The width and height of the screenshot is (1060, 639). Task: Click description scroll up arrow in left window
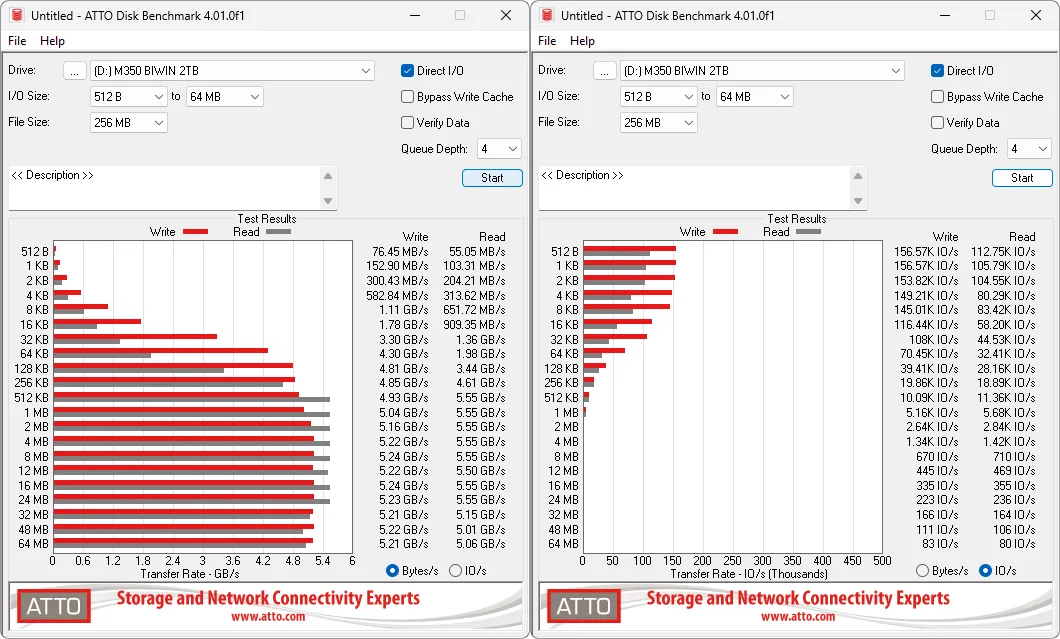pos(328,176)
